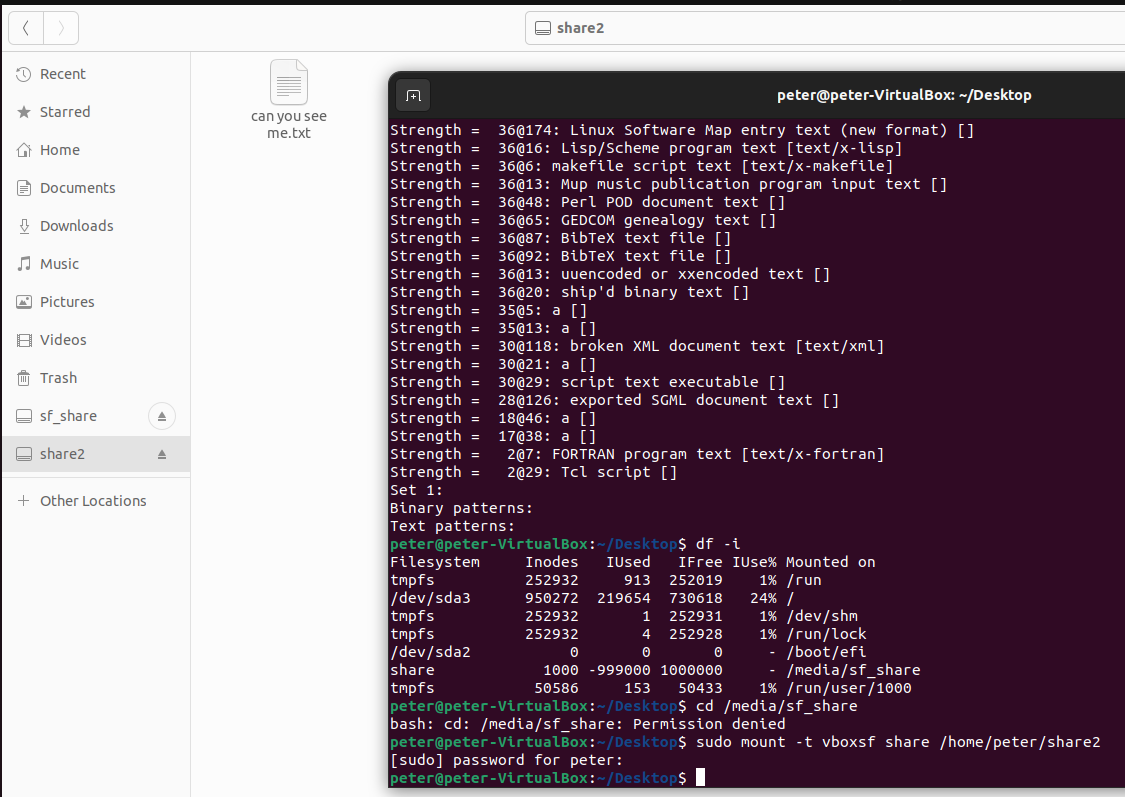This screenshot has width=1125, height=797.
Task: Click the 'df -i' command text
Action: [717, 544]
